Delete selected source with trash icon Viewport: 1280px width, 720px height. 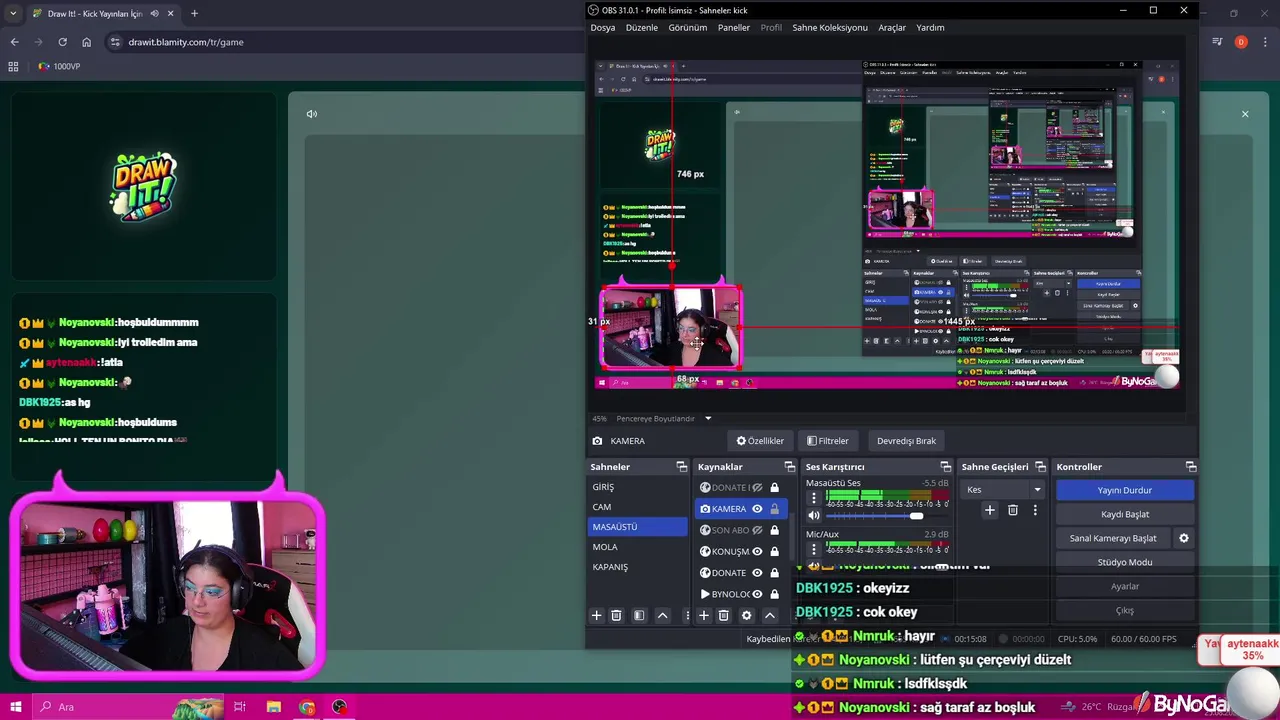723,616
